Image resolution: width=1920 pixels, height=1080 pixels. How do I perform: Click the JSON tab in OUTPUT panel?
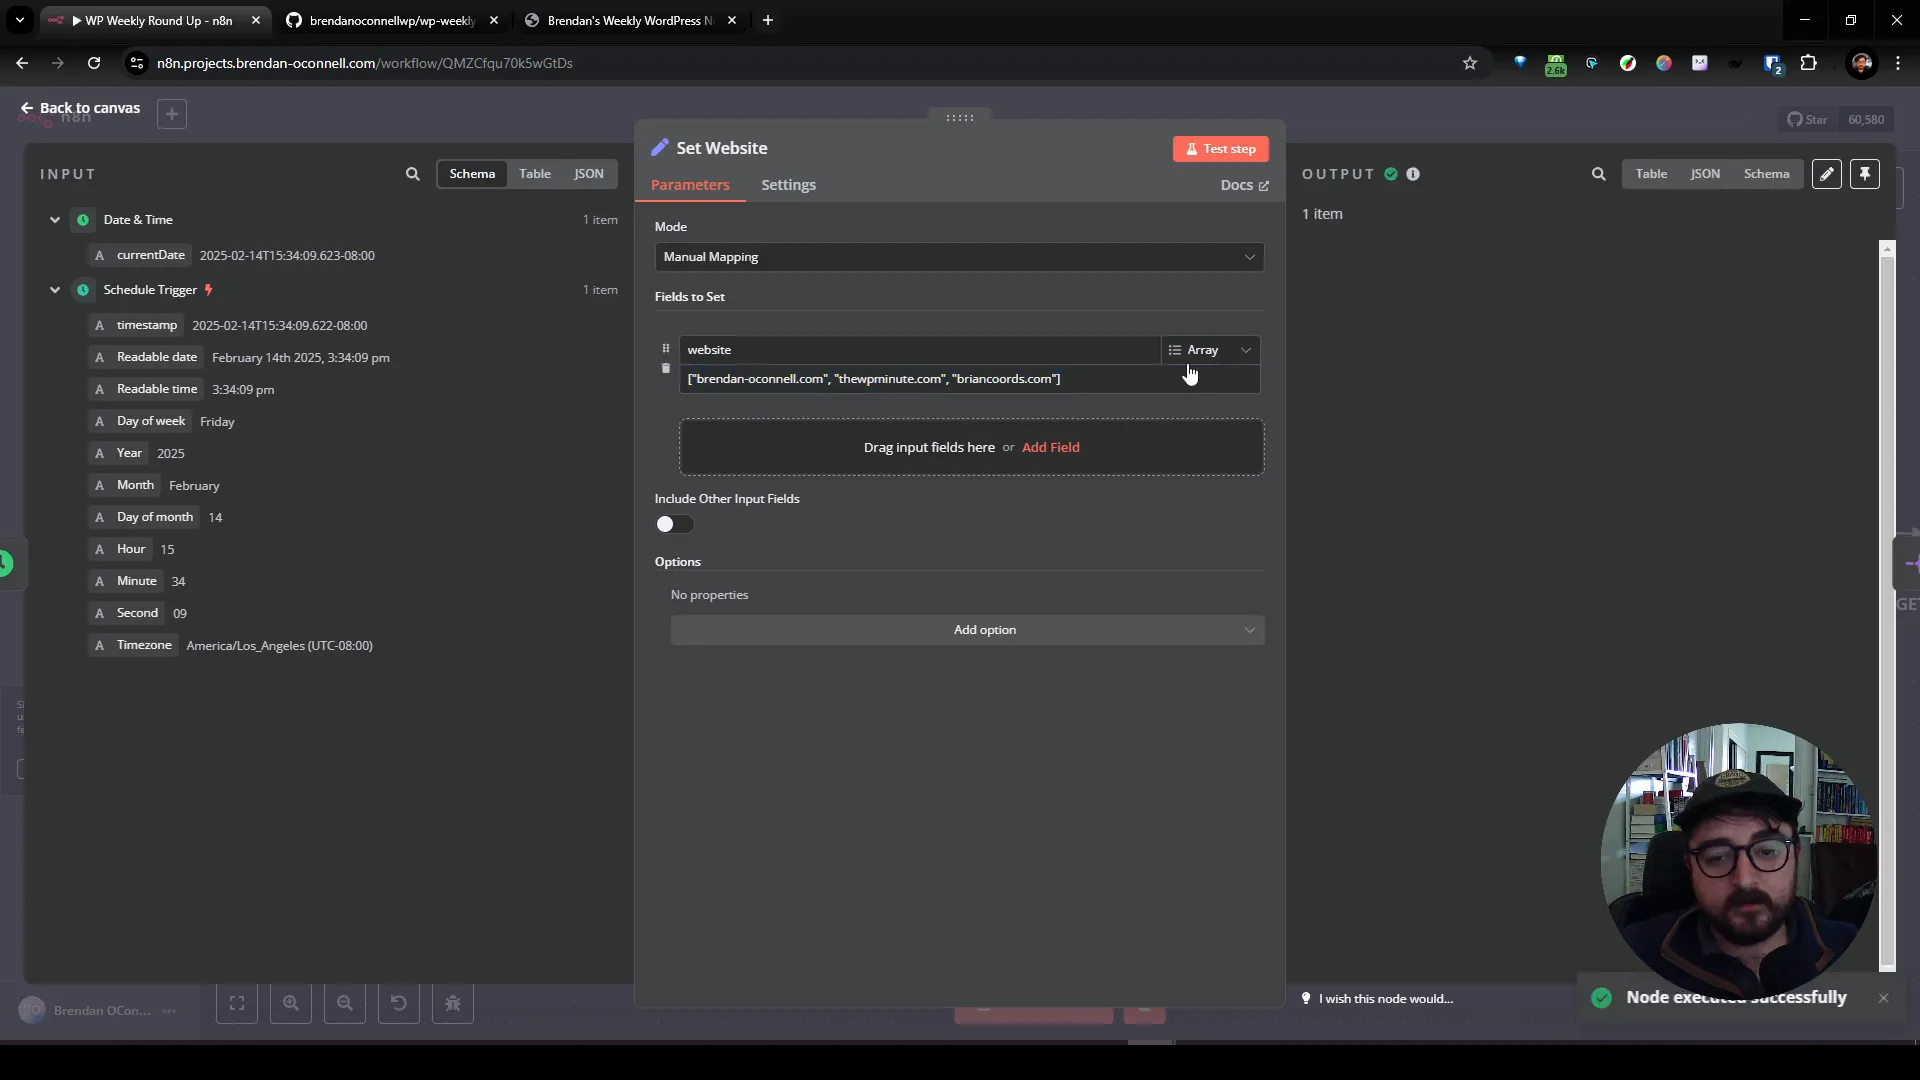pos(1705,173)
